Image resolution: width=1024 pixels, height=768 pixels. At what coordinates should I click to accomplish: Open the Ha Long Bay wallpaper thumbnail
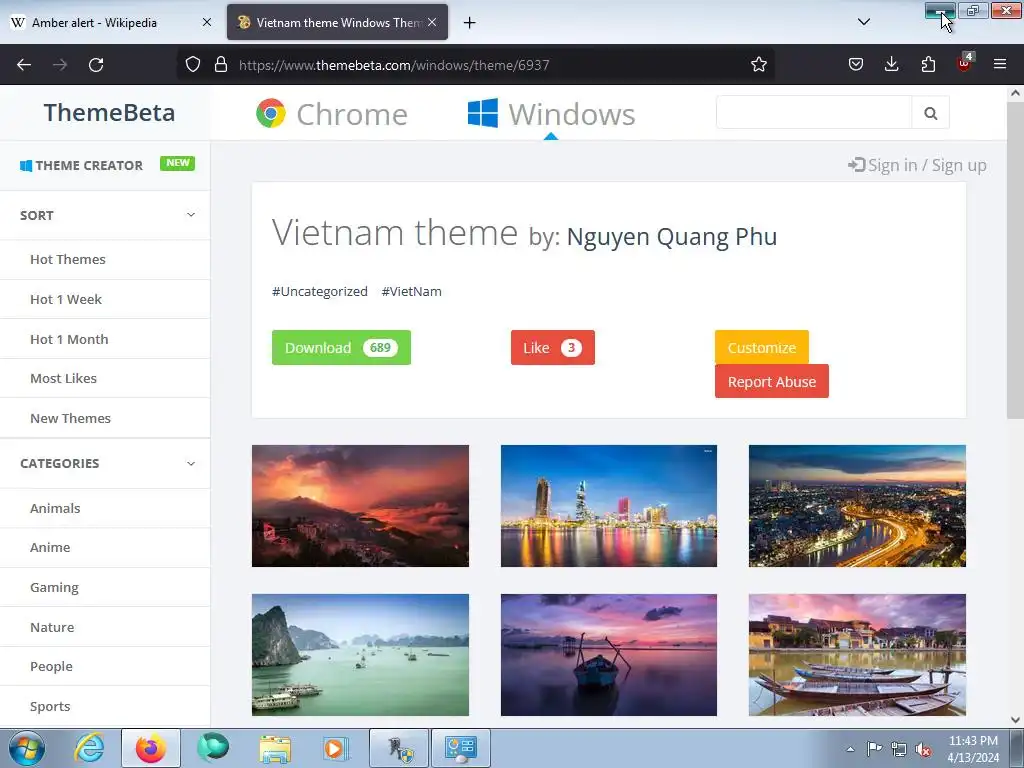[360, 655]
